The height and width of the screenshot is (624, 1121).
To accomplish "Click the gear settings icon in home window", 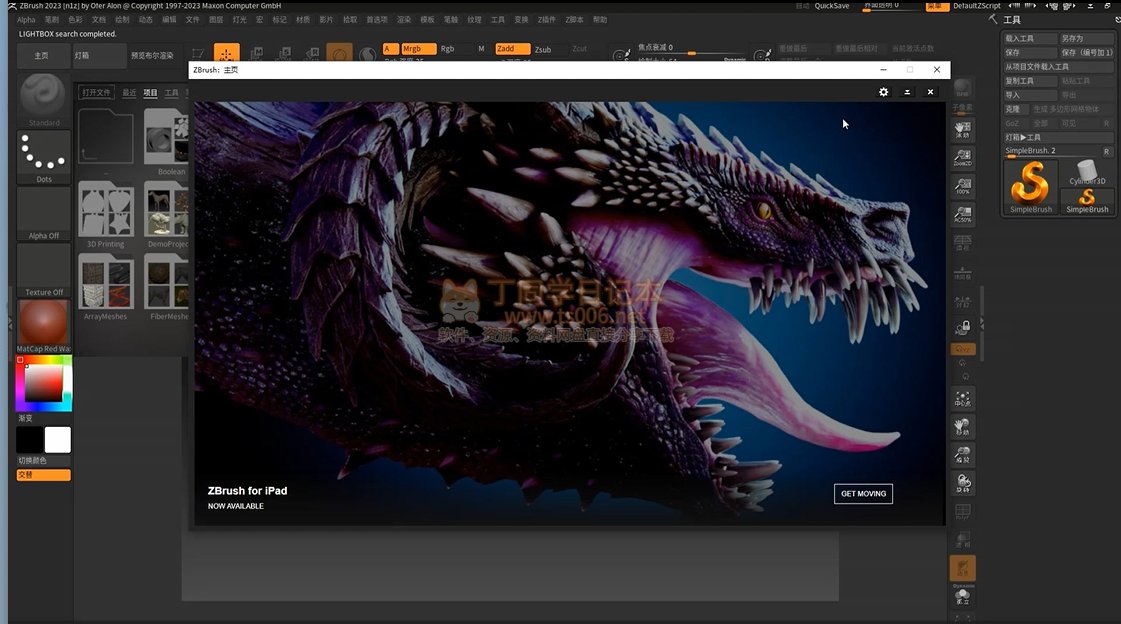I will [883, 92].
